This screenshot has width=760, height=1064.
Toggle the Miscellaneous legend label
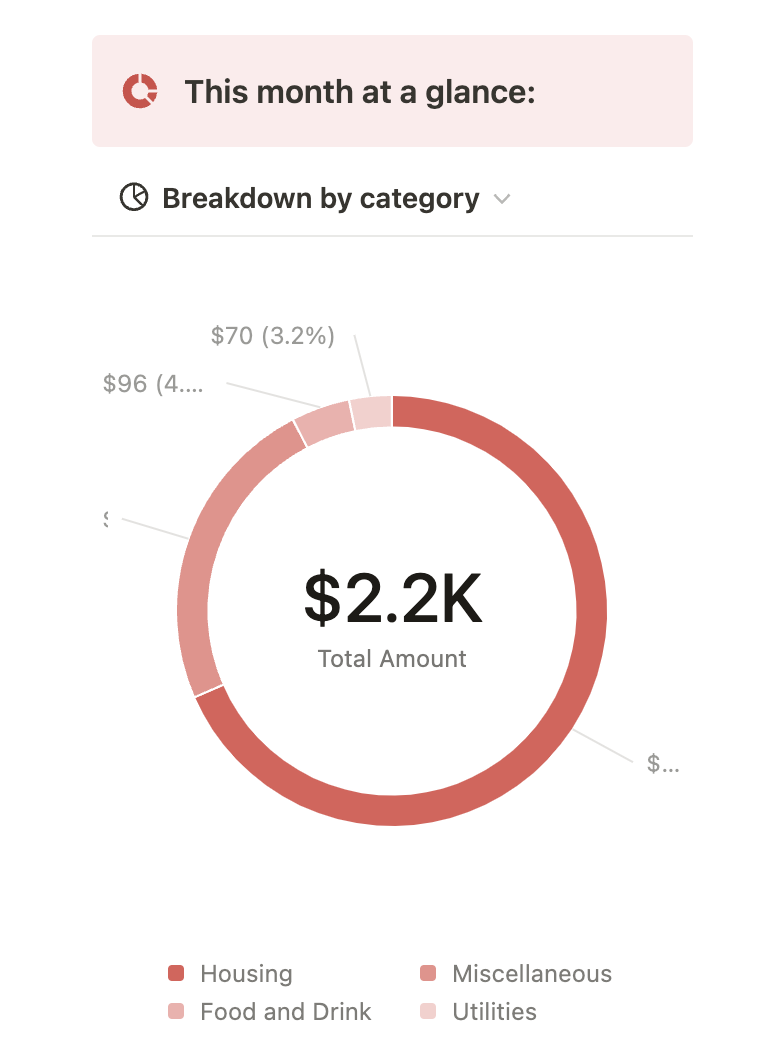tap(531, 974)
